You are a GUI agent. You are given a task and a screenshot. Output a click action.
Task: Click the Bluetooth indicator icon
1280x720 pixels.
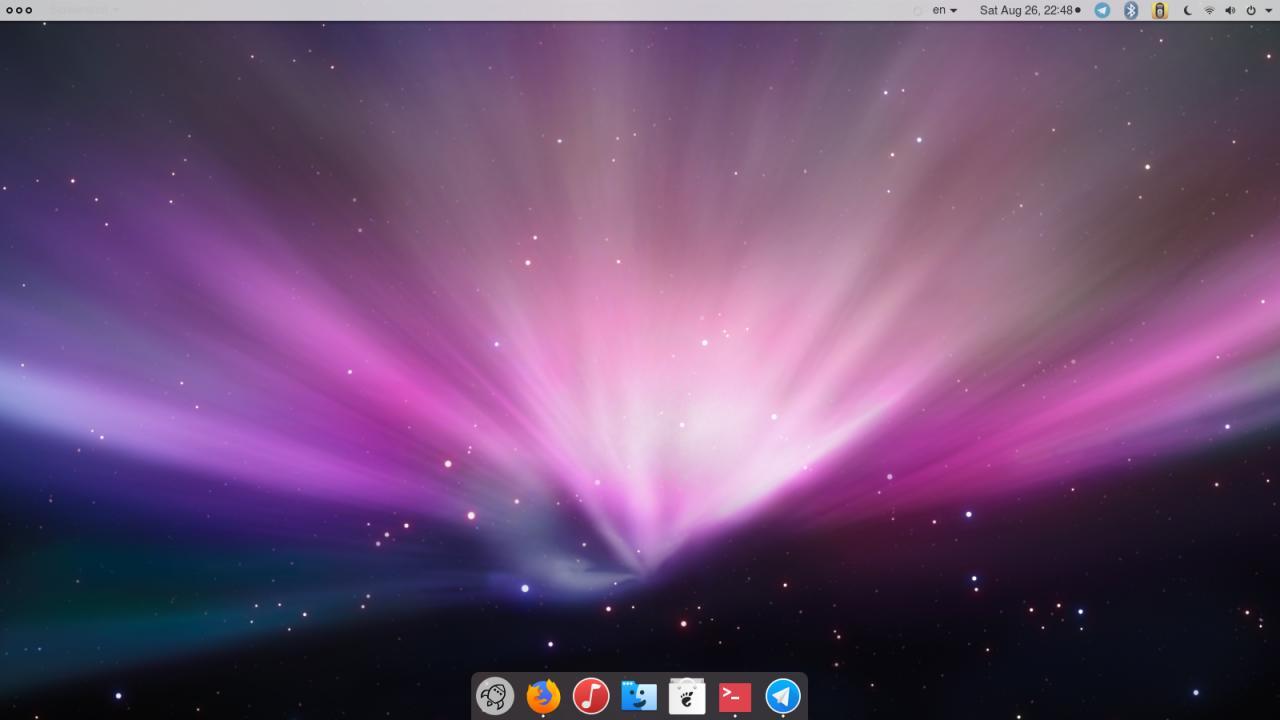[1131, 10]
